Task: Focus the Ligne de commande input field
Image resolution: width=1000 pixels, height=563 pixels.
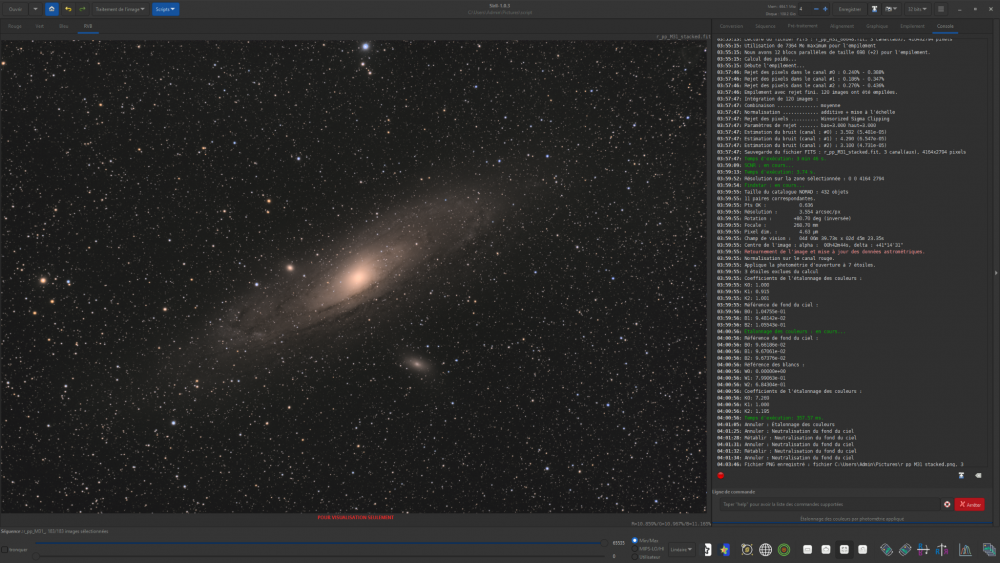Action: (x=829, y=504)
